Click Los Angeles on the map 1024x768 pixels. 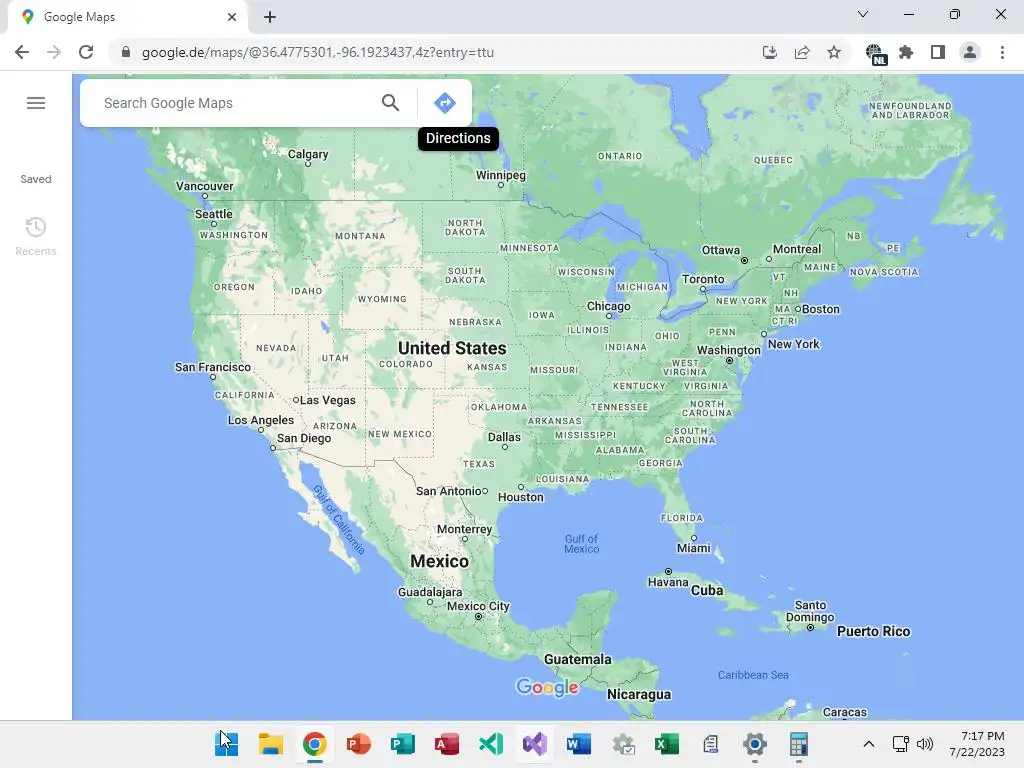(261, 420)
